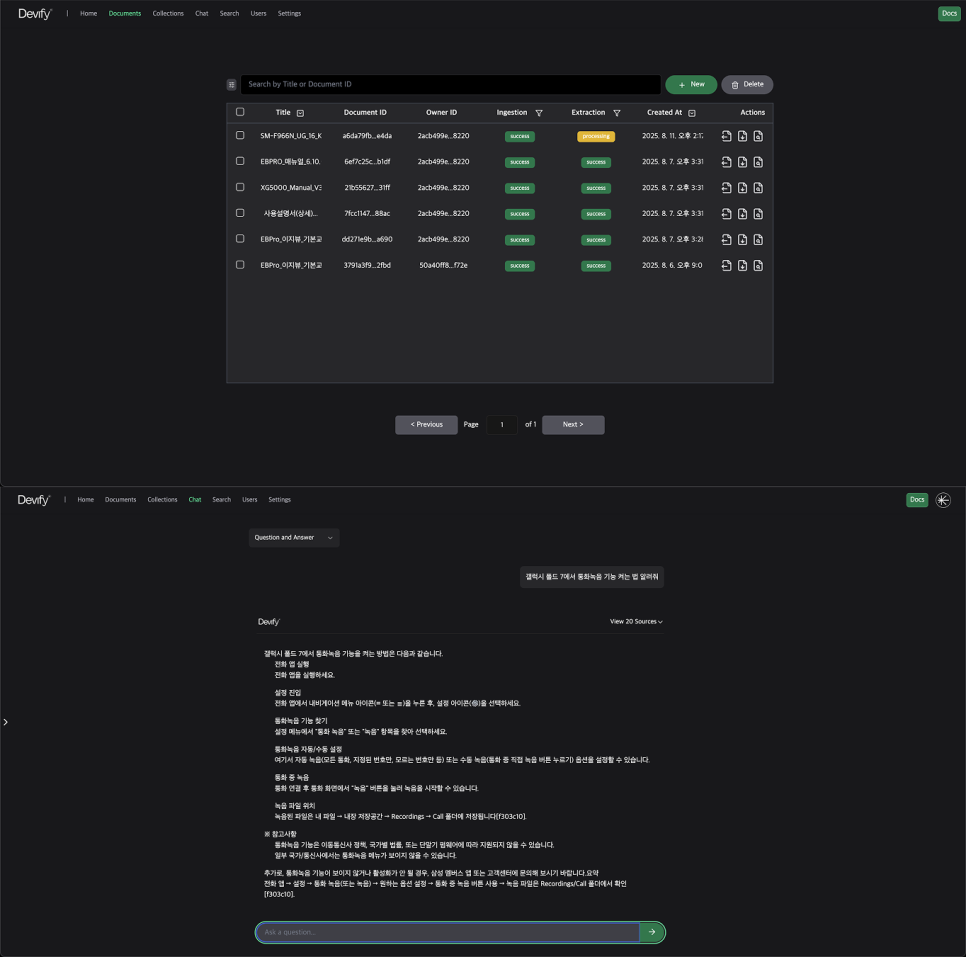Open the Extraction column filter icon

tap(617, 113)
